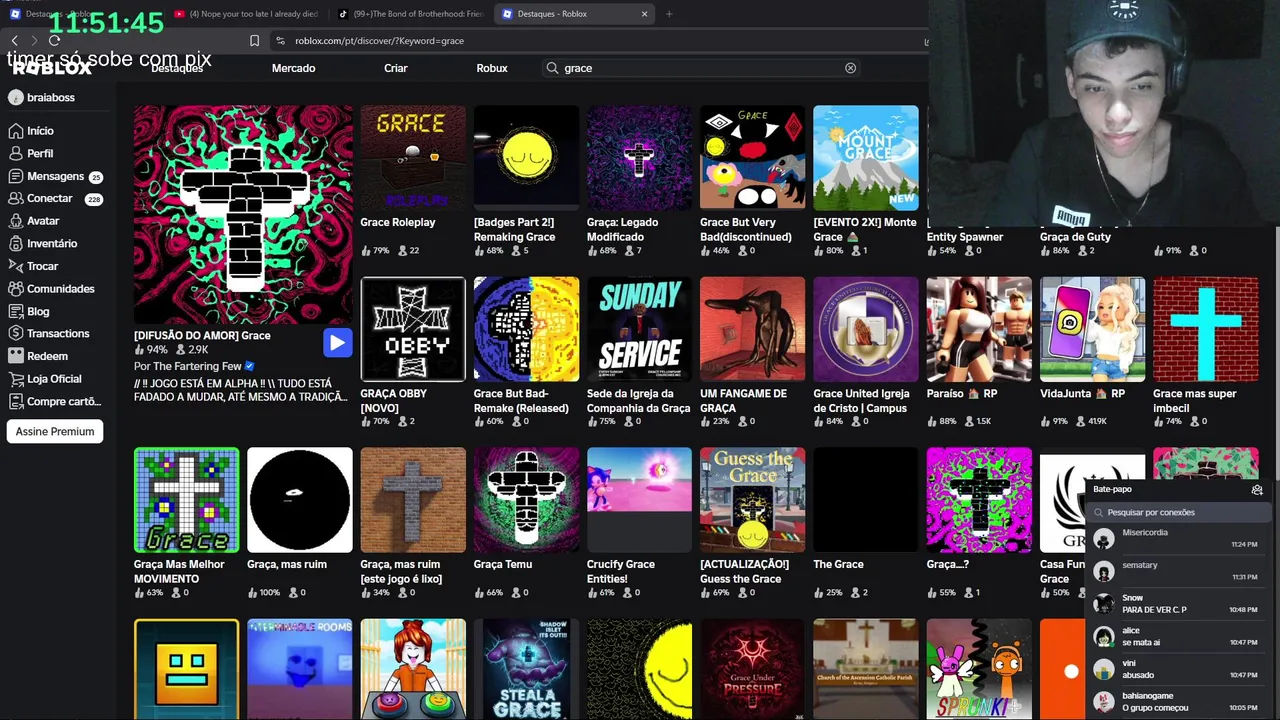
Task: Open the Graça Temu game
Action: [526, 500]
